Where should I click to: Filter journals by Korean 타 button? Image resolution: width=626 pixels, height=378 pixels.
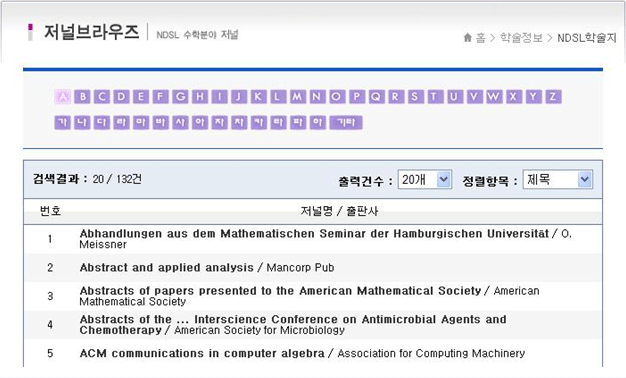pyautogui.click(x=278, y=123)
